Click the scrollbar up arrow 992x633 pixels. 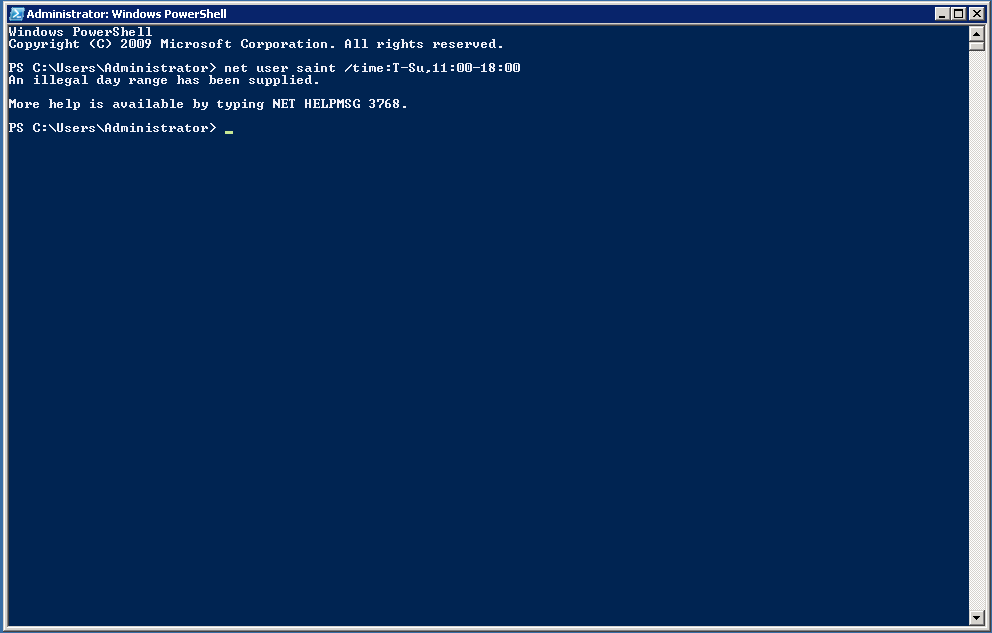[x=976, y=34]
